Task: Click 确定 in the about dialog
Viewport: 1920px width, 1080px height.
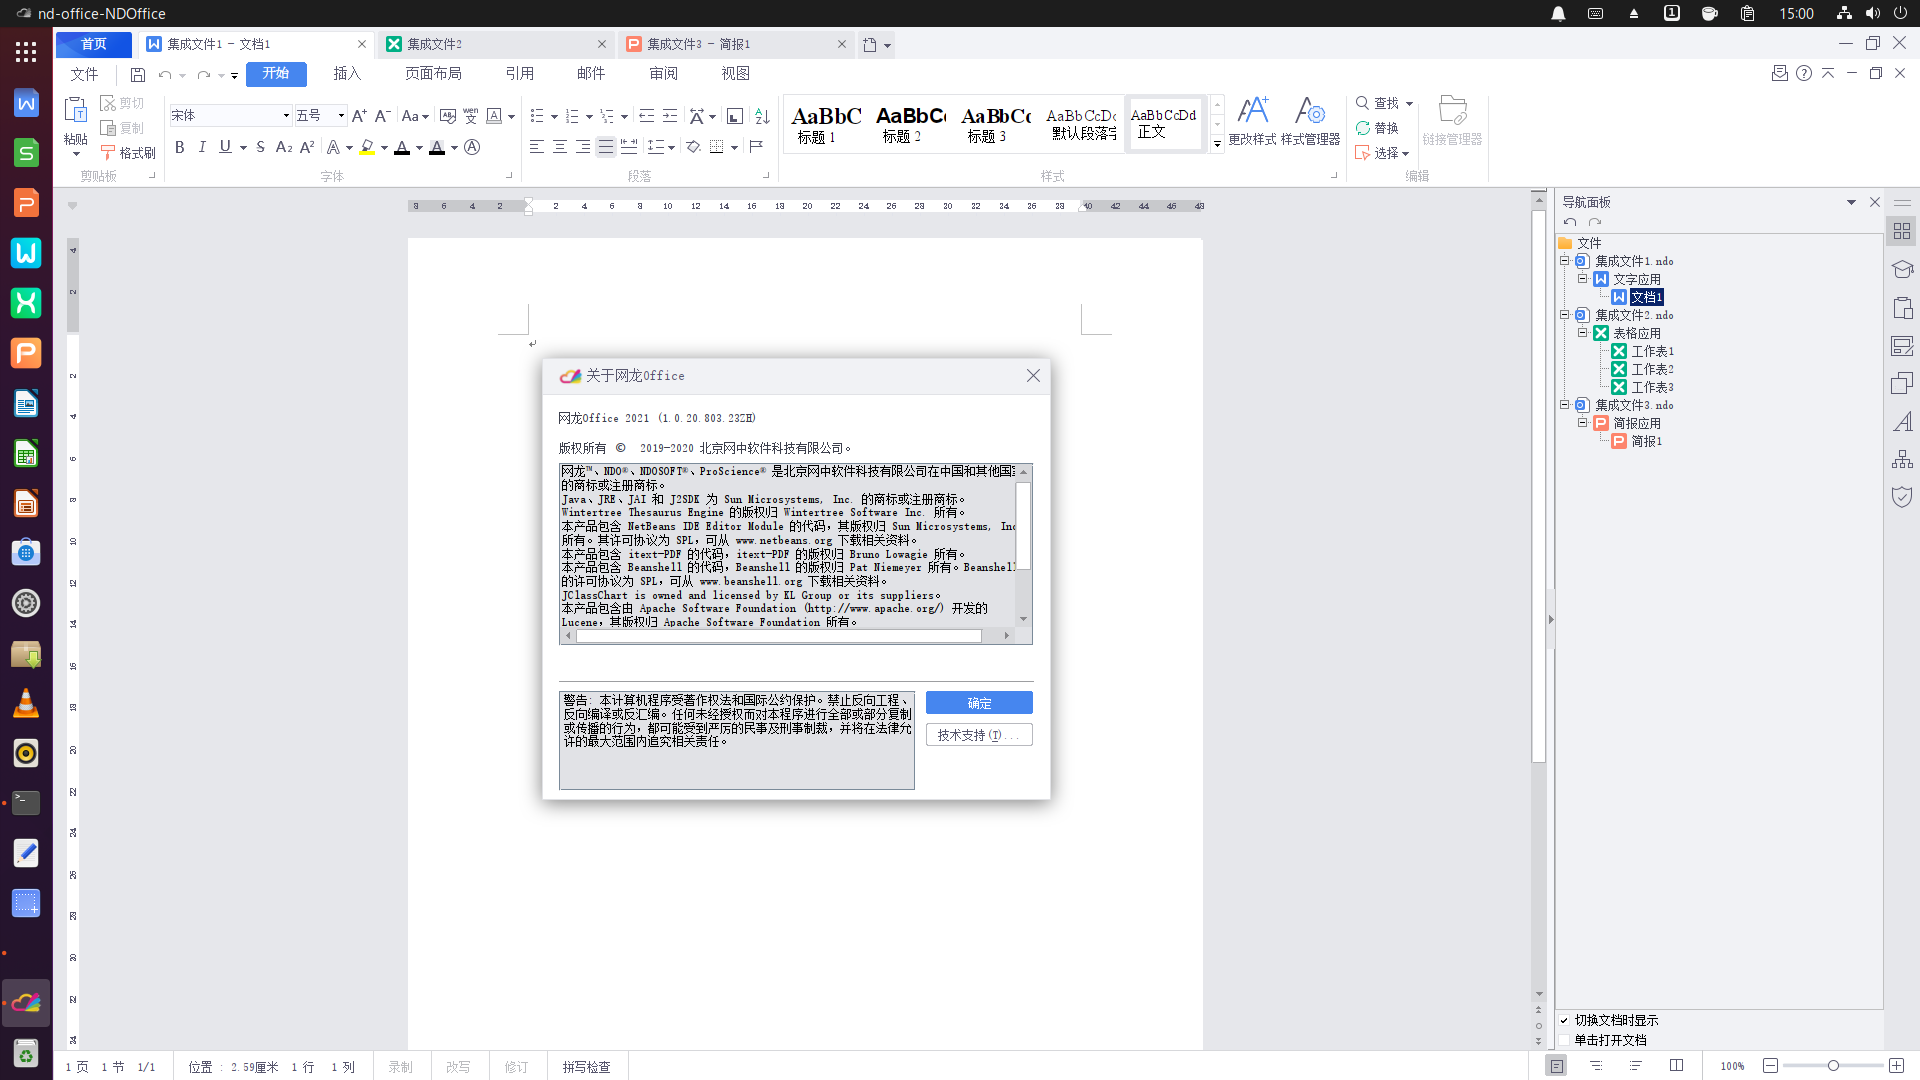Action: [x=979, y=703]
